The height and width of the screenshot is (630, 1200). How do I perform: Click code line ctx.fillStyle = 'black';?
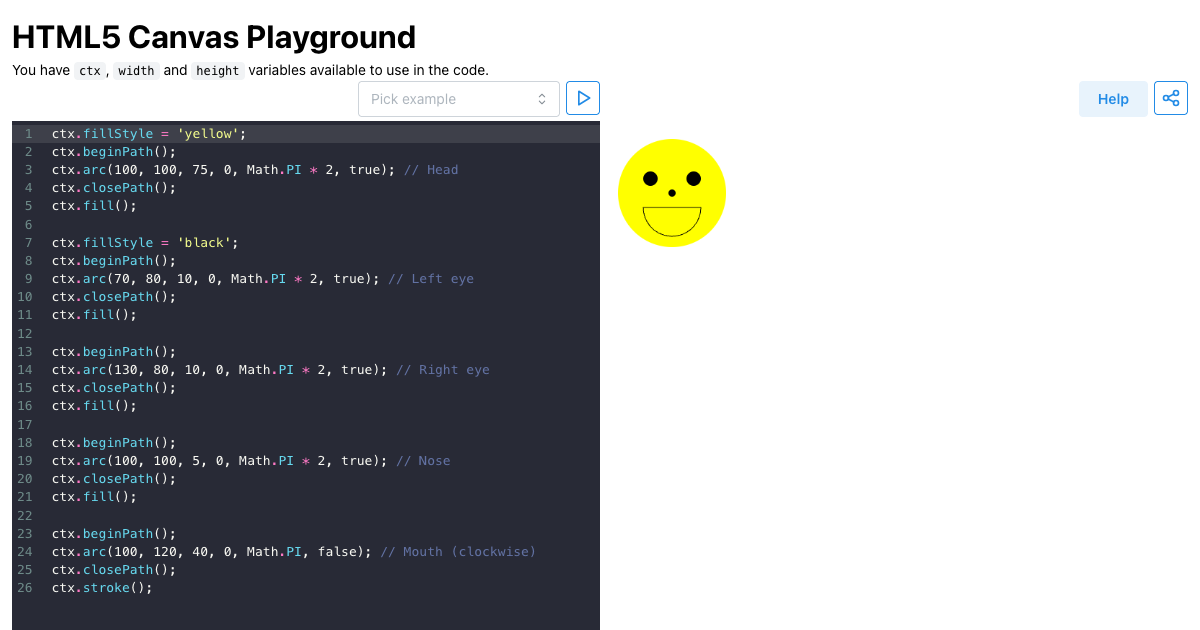pos(145,242)
